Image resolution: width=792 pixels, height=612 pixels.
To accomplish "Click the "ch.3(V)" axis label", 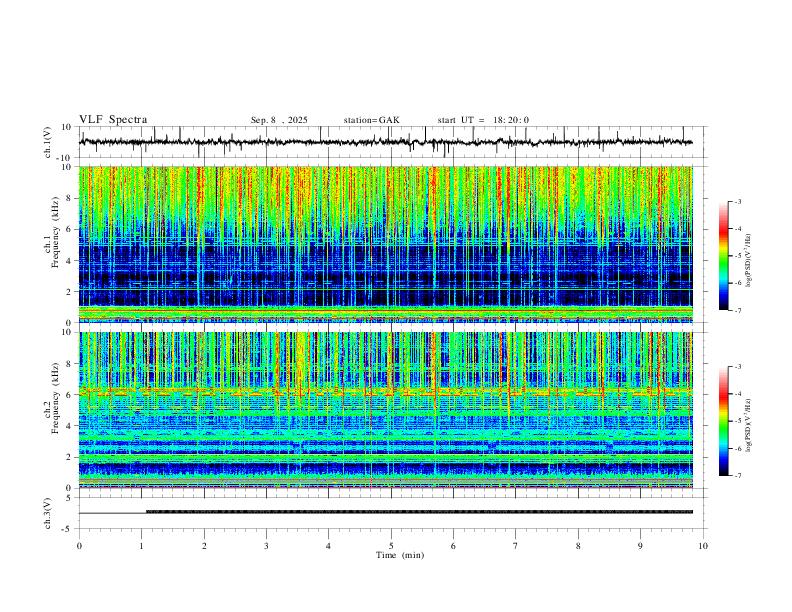I will pos(48,514).
